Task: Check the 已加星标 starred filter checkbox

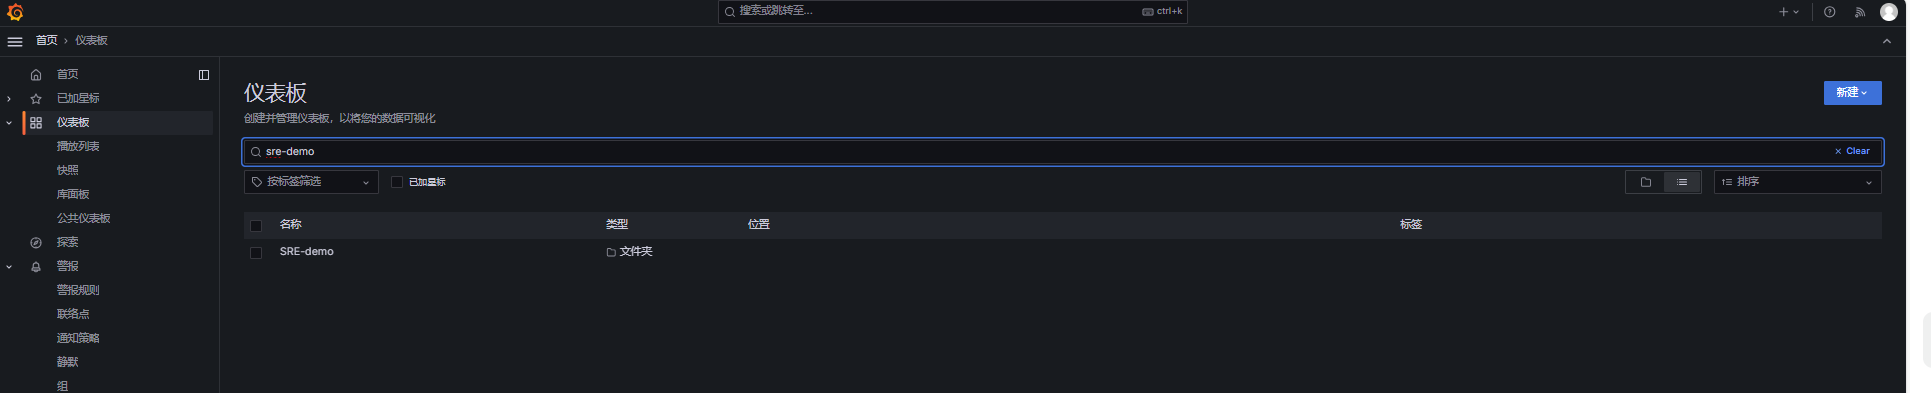Action: 397,182
